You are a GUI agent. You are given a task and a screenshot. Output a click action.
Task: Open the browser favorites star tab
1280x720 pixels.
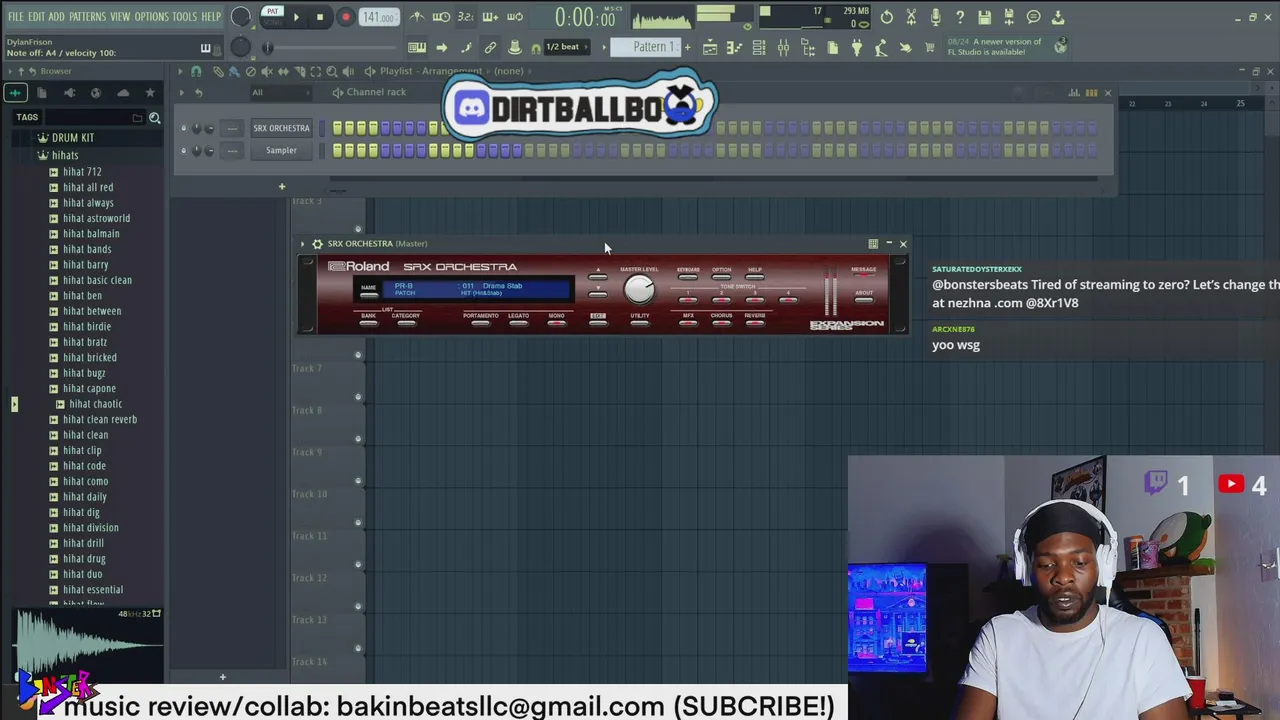click(x=150, y=93)
